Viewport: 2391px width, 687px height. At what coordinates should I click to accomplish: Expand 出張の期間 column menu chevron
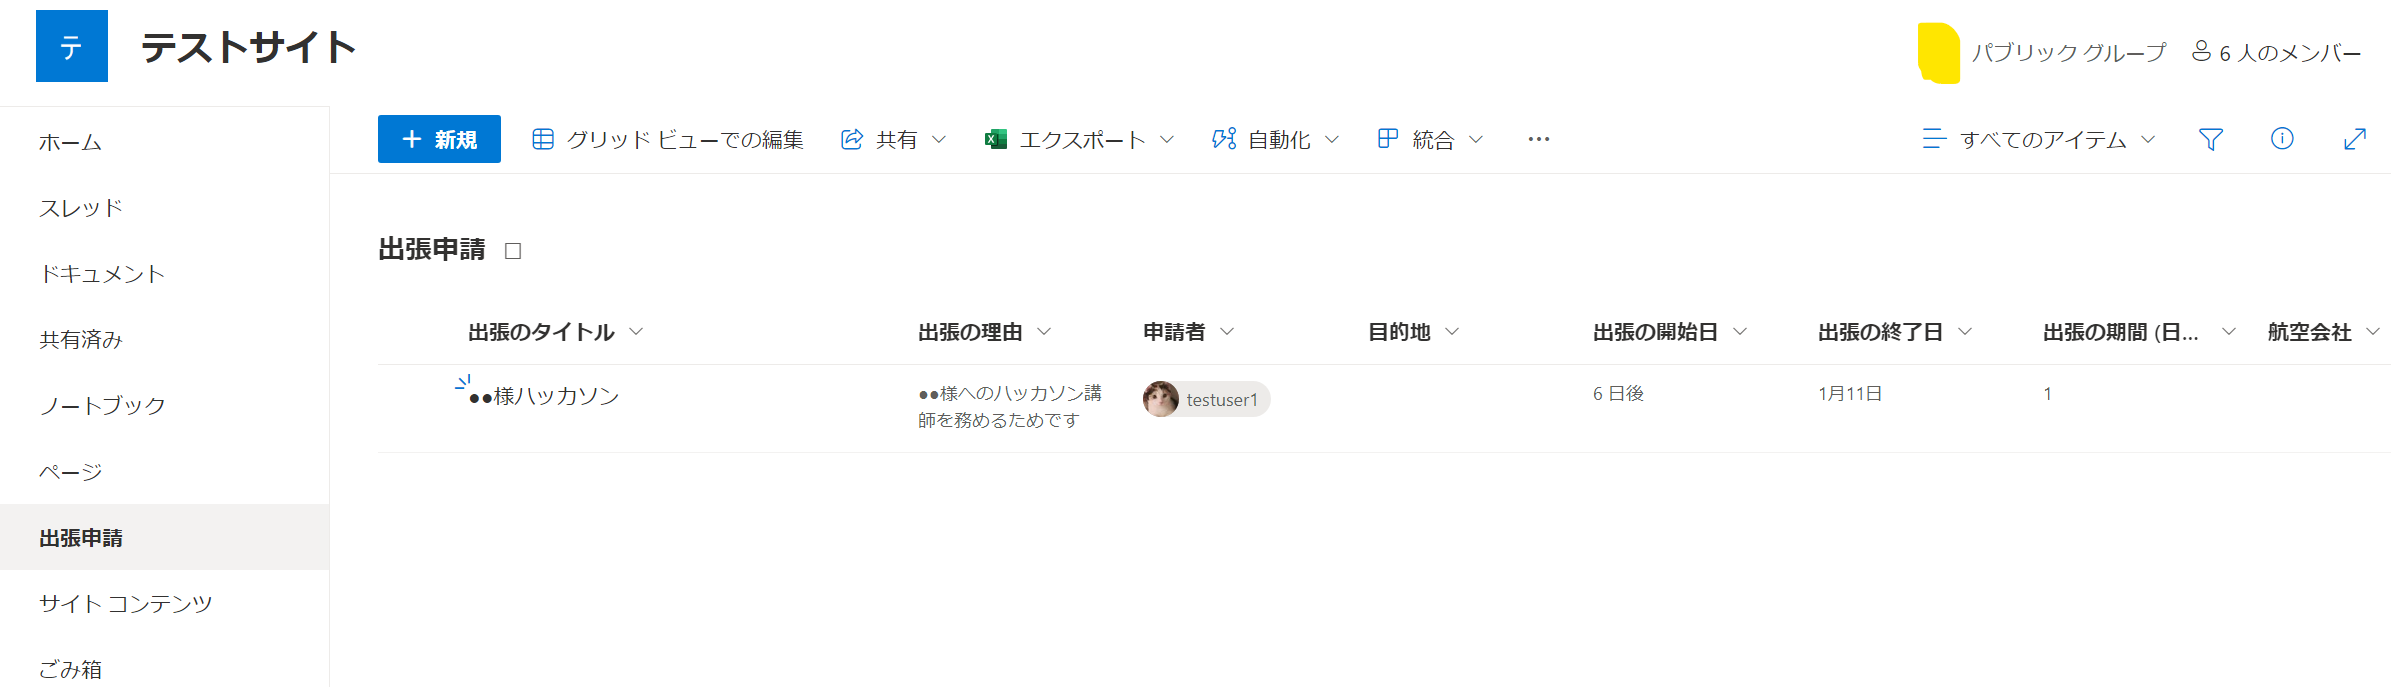[2229, 331]
